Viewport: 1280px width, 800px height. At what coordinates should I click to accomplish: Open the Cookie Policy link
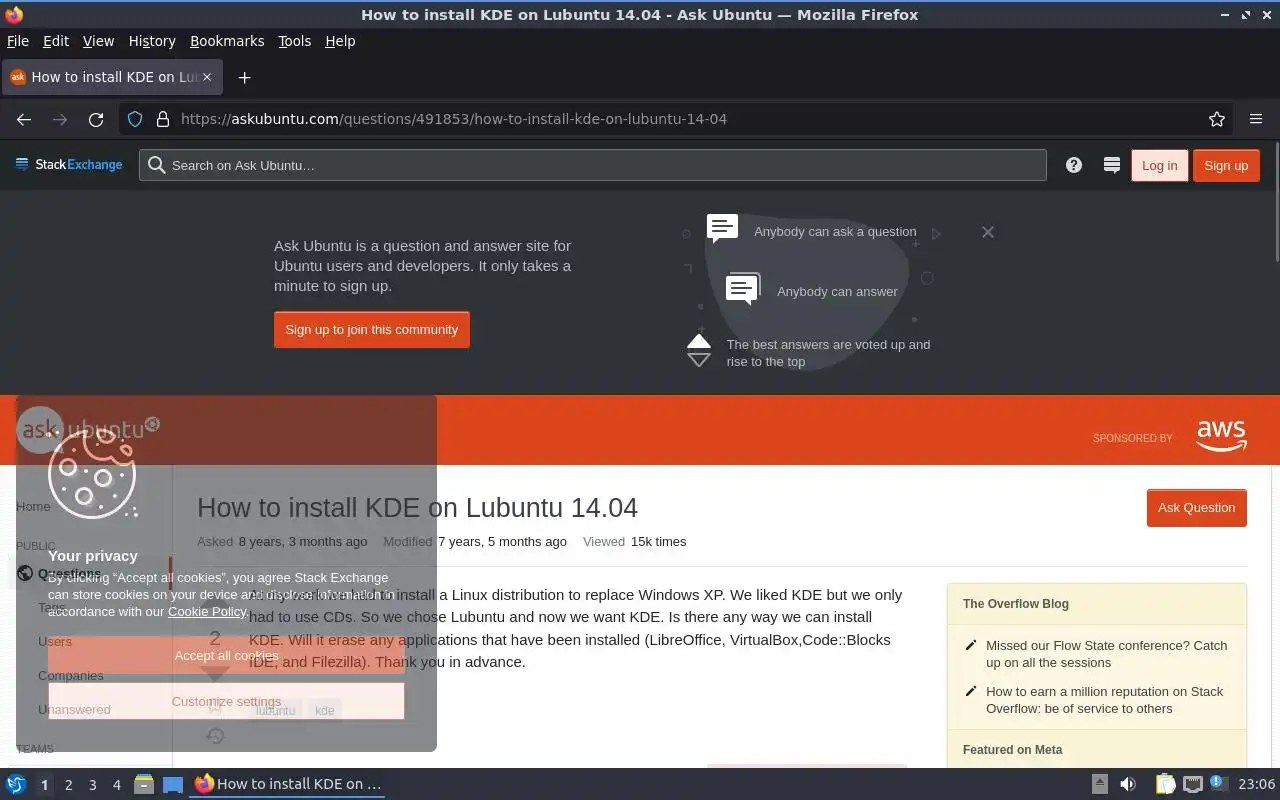pos(207,611)
